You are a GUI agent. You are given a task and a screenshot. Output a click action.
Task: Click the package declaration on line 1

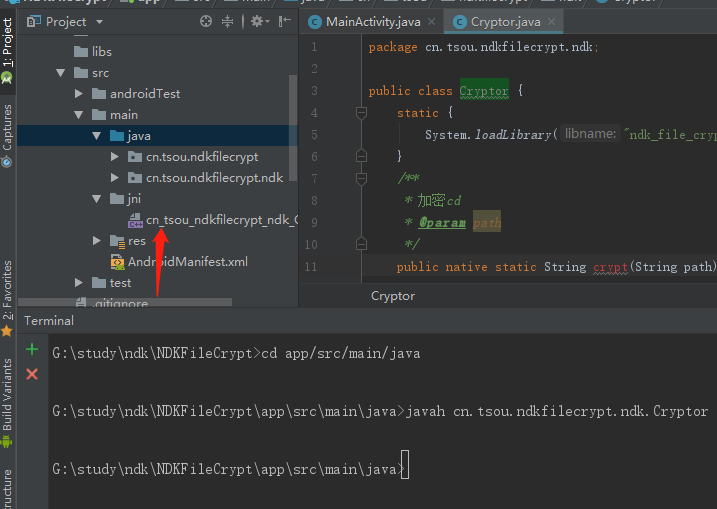(483, 47)
